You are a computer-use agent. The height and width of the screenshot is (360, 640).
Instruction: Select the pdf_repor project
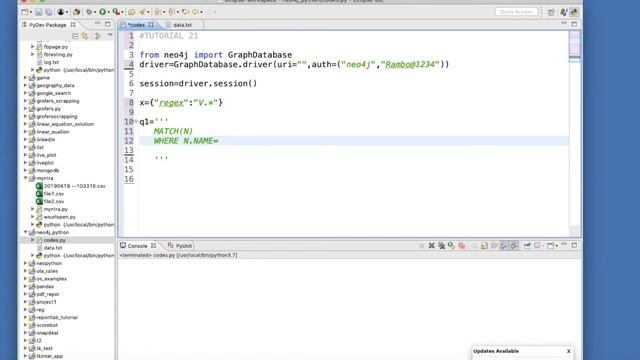pos(48,294)
